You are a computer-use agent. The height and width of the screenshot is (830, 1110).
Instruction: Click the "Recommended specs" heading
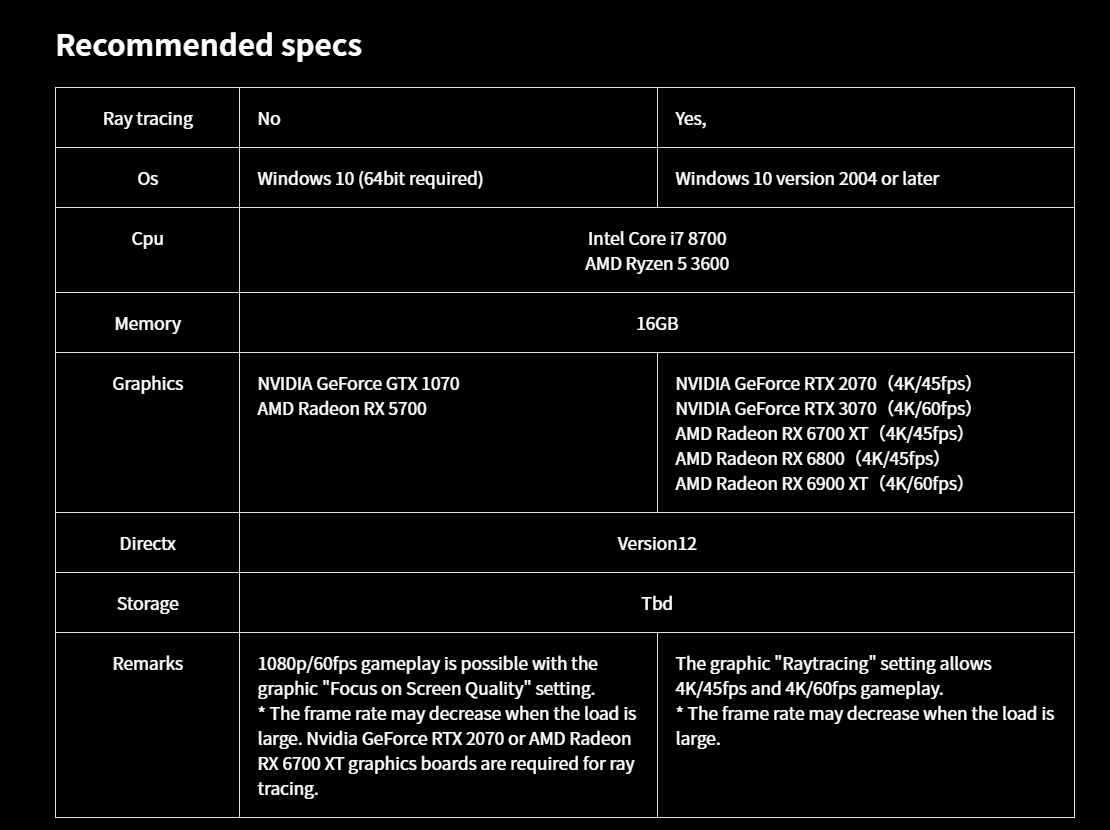click(x=208, y=45)
